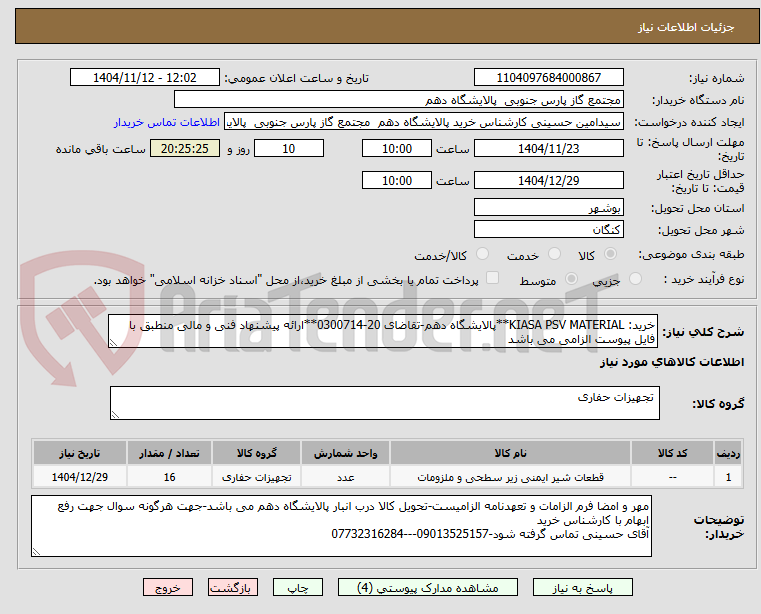
Task: Click resize handle of buyer notes textbox
Action: coord(36,551)
